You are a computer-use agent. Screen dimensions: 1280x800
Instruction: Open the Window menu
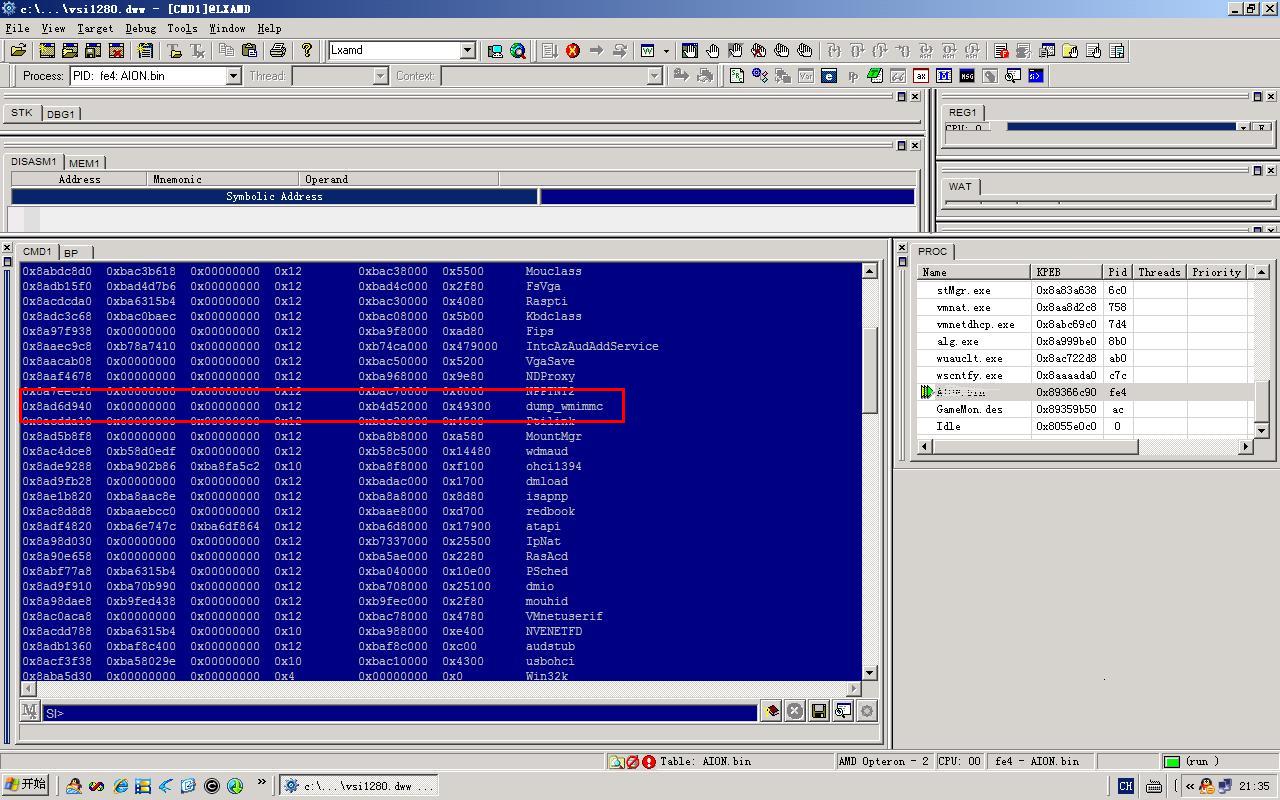(227, 28)
